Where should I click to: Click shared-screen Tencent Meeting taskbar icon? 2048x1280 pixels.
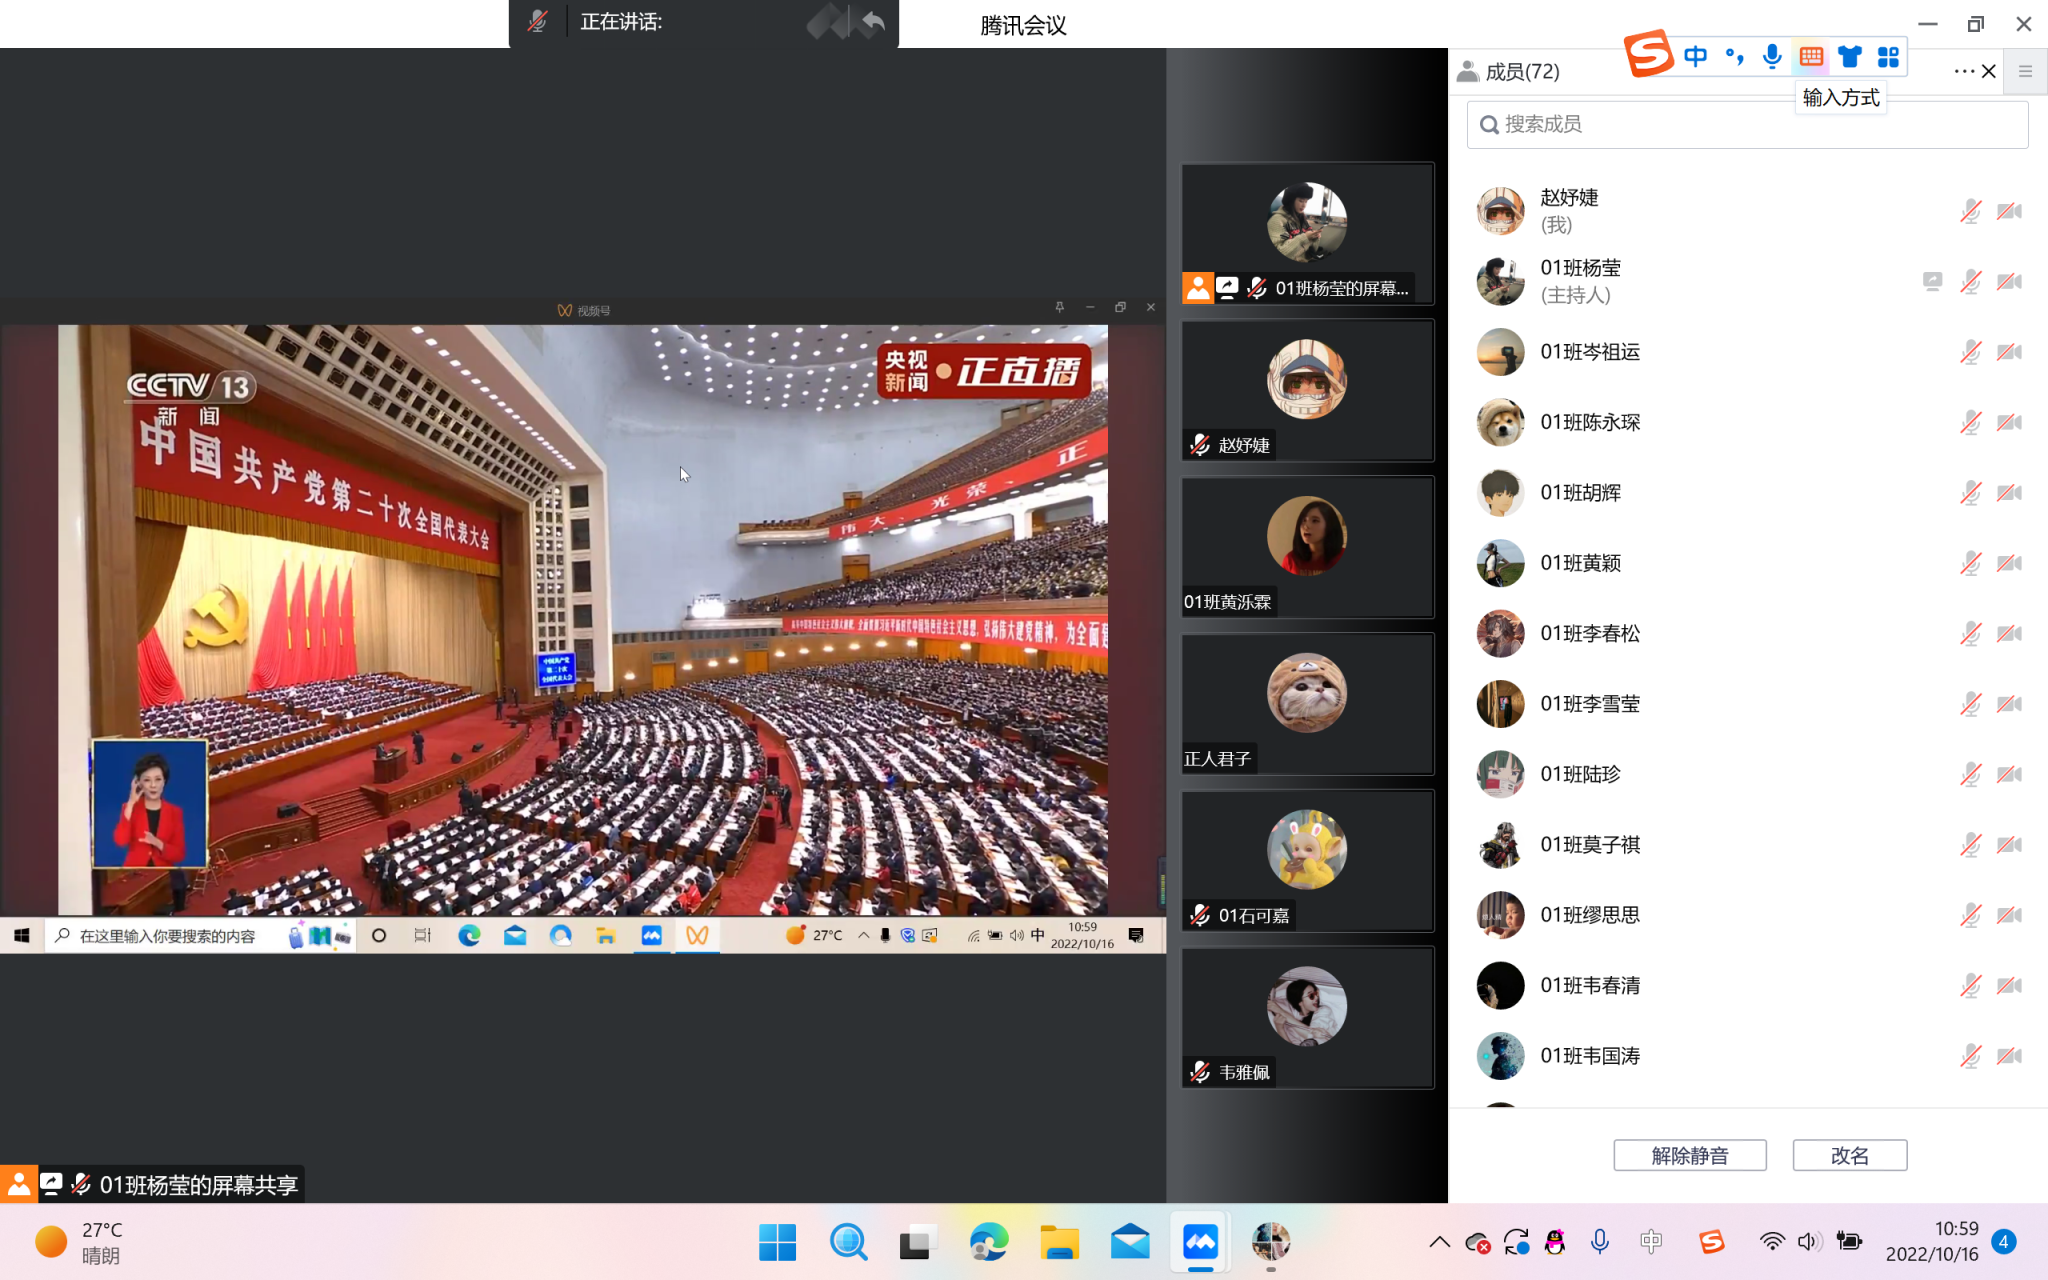click(x=651, y=936)
